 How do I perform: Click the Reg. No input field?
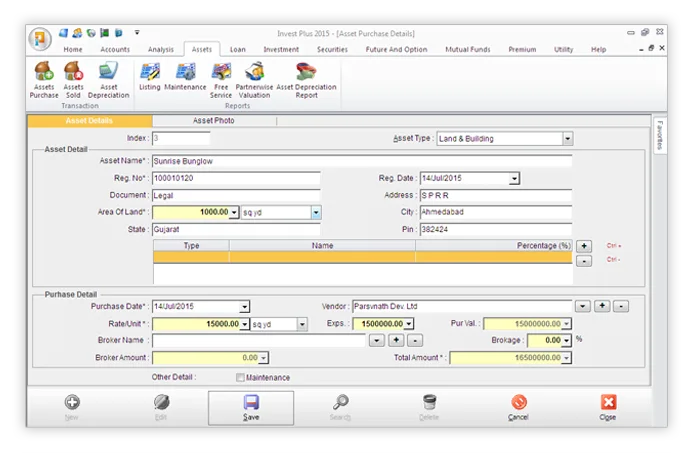point(236,178)
